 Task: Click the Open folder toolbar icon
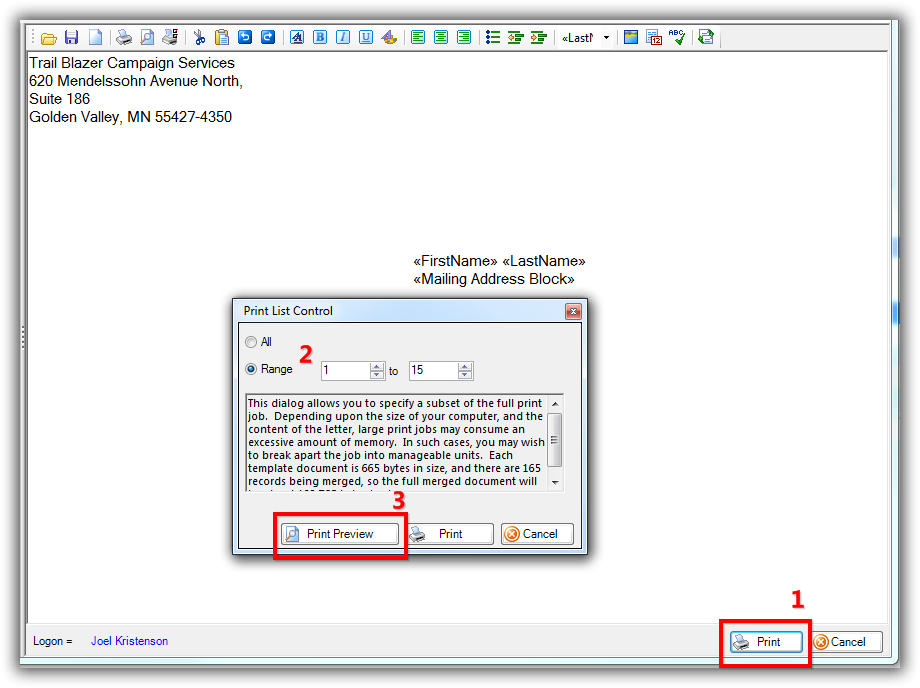pyautogui.click(x=48, y=38)
